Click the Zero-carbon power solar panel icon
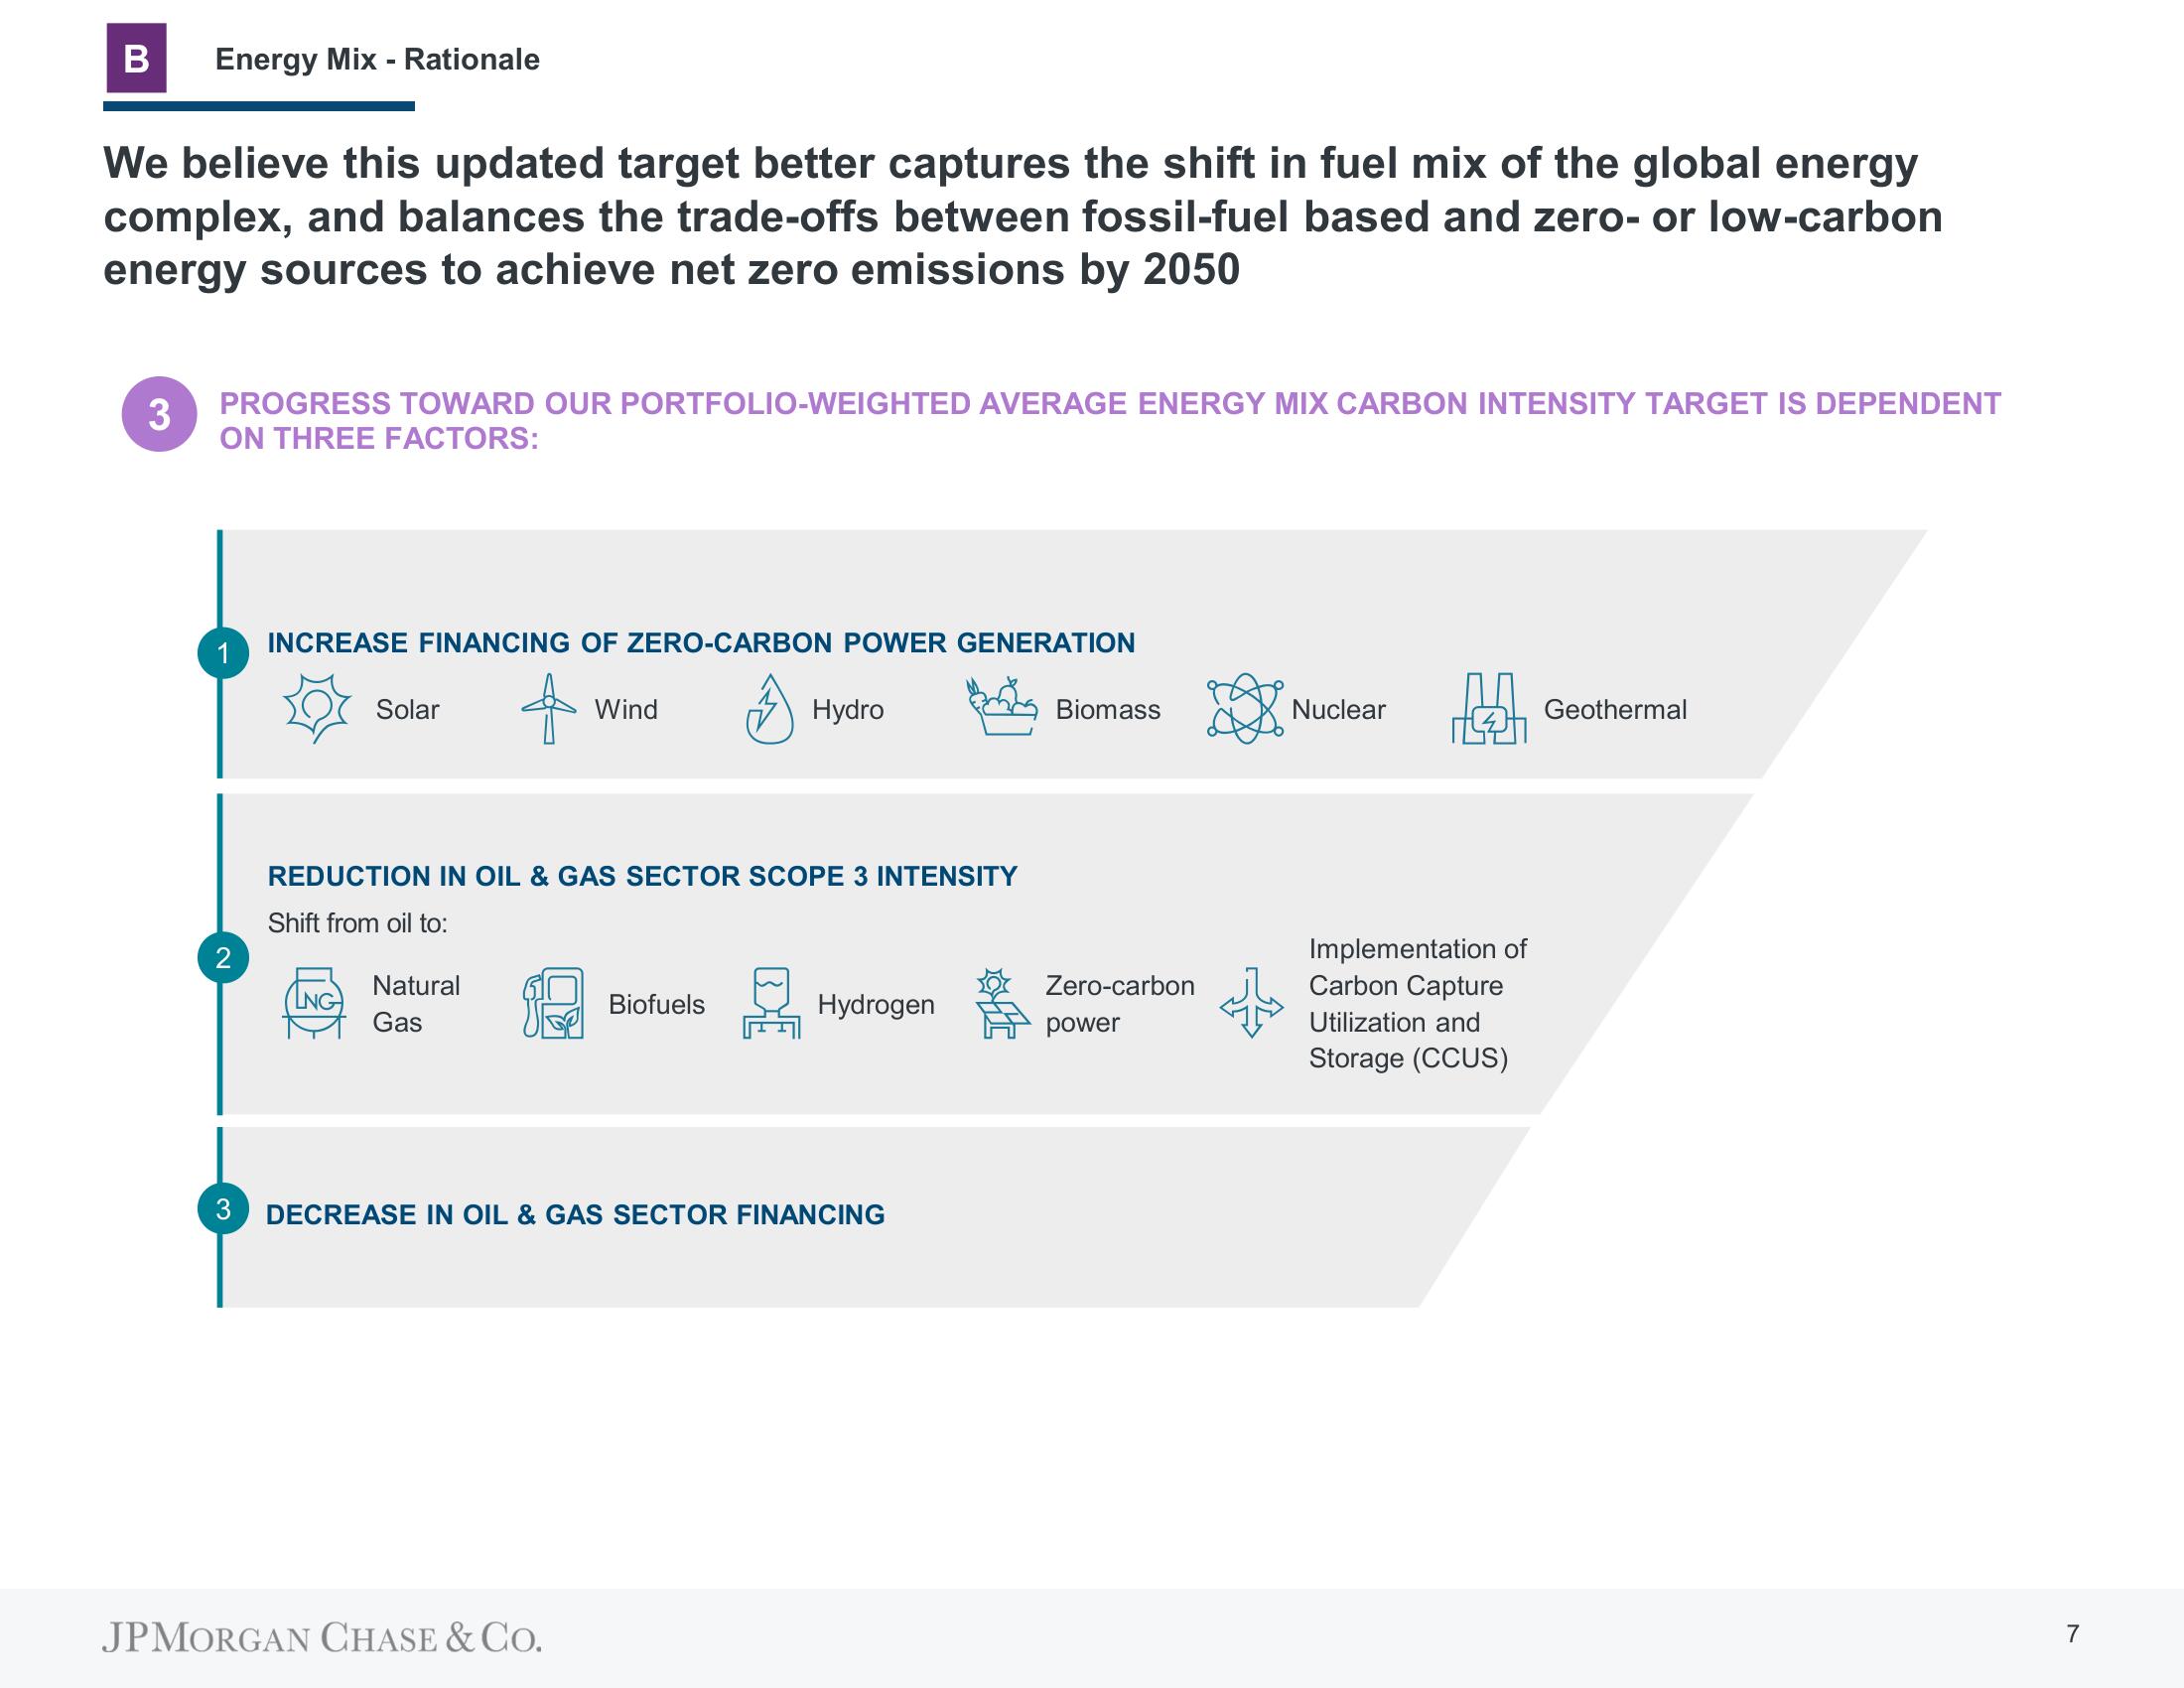 (1002, 1003)
